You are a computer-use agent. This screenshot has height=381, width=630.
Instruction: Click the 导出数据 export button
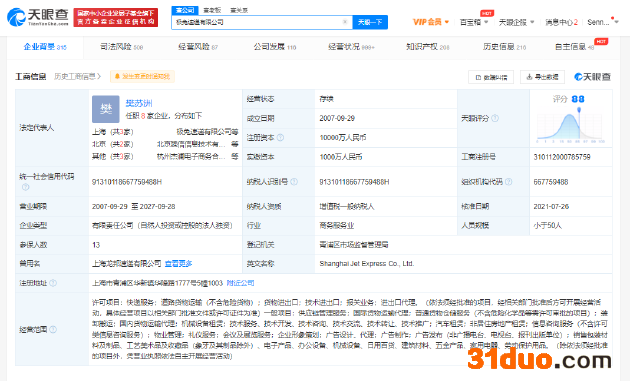tap(542, 77)
